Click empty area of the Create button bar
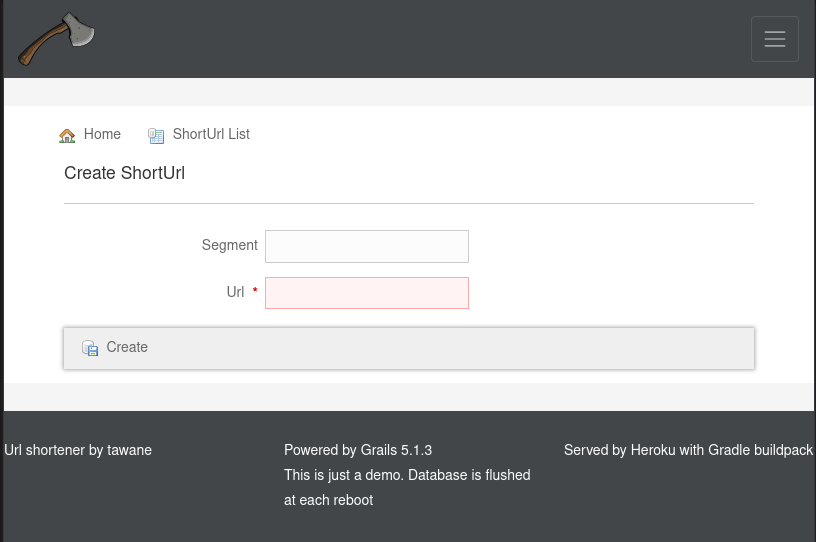Viewport: 816px width, 542px height. pos(450,348)
